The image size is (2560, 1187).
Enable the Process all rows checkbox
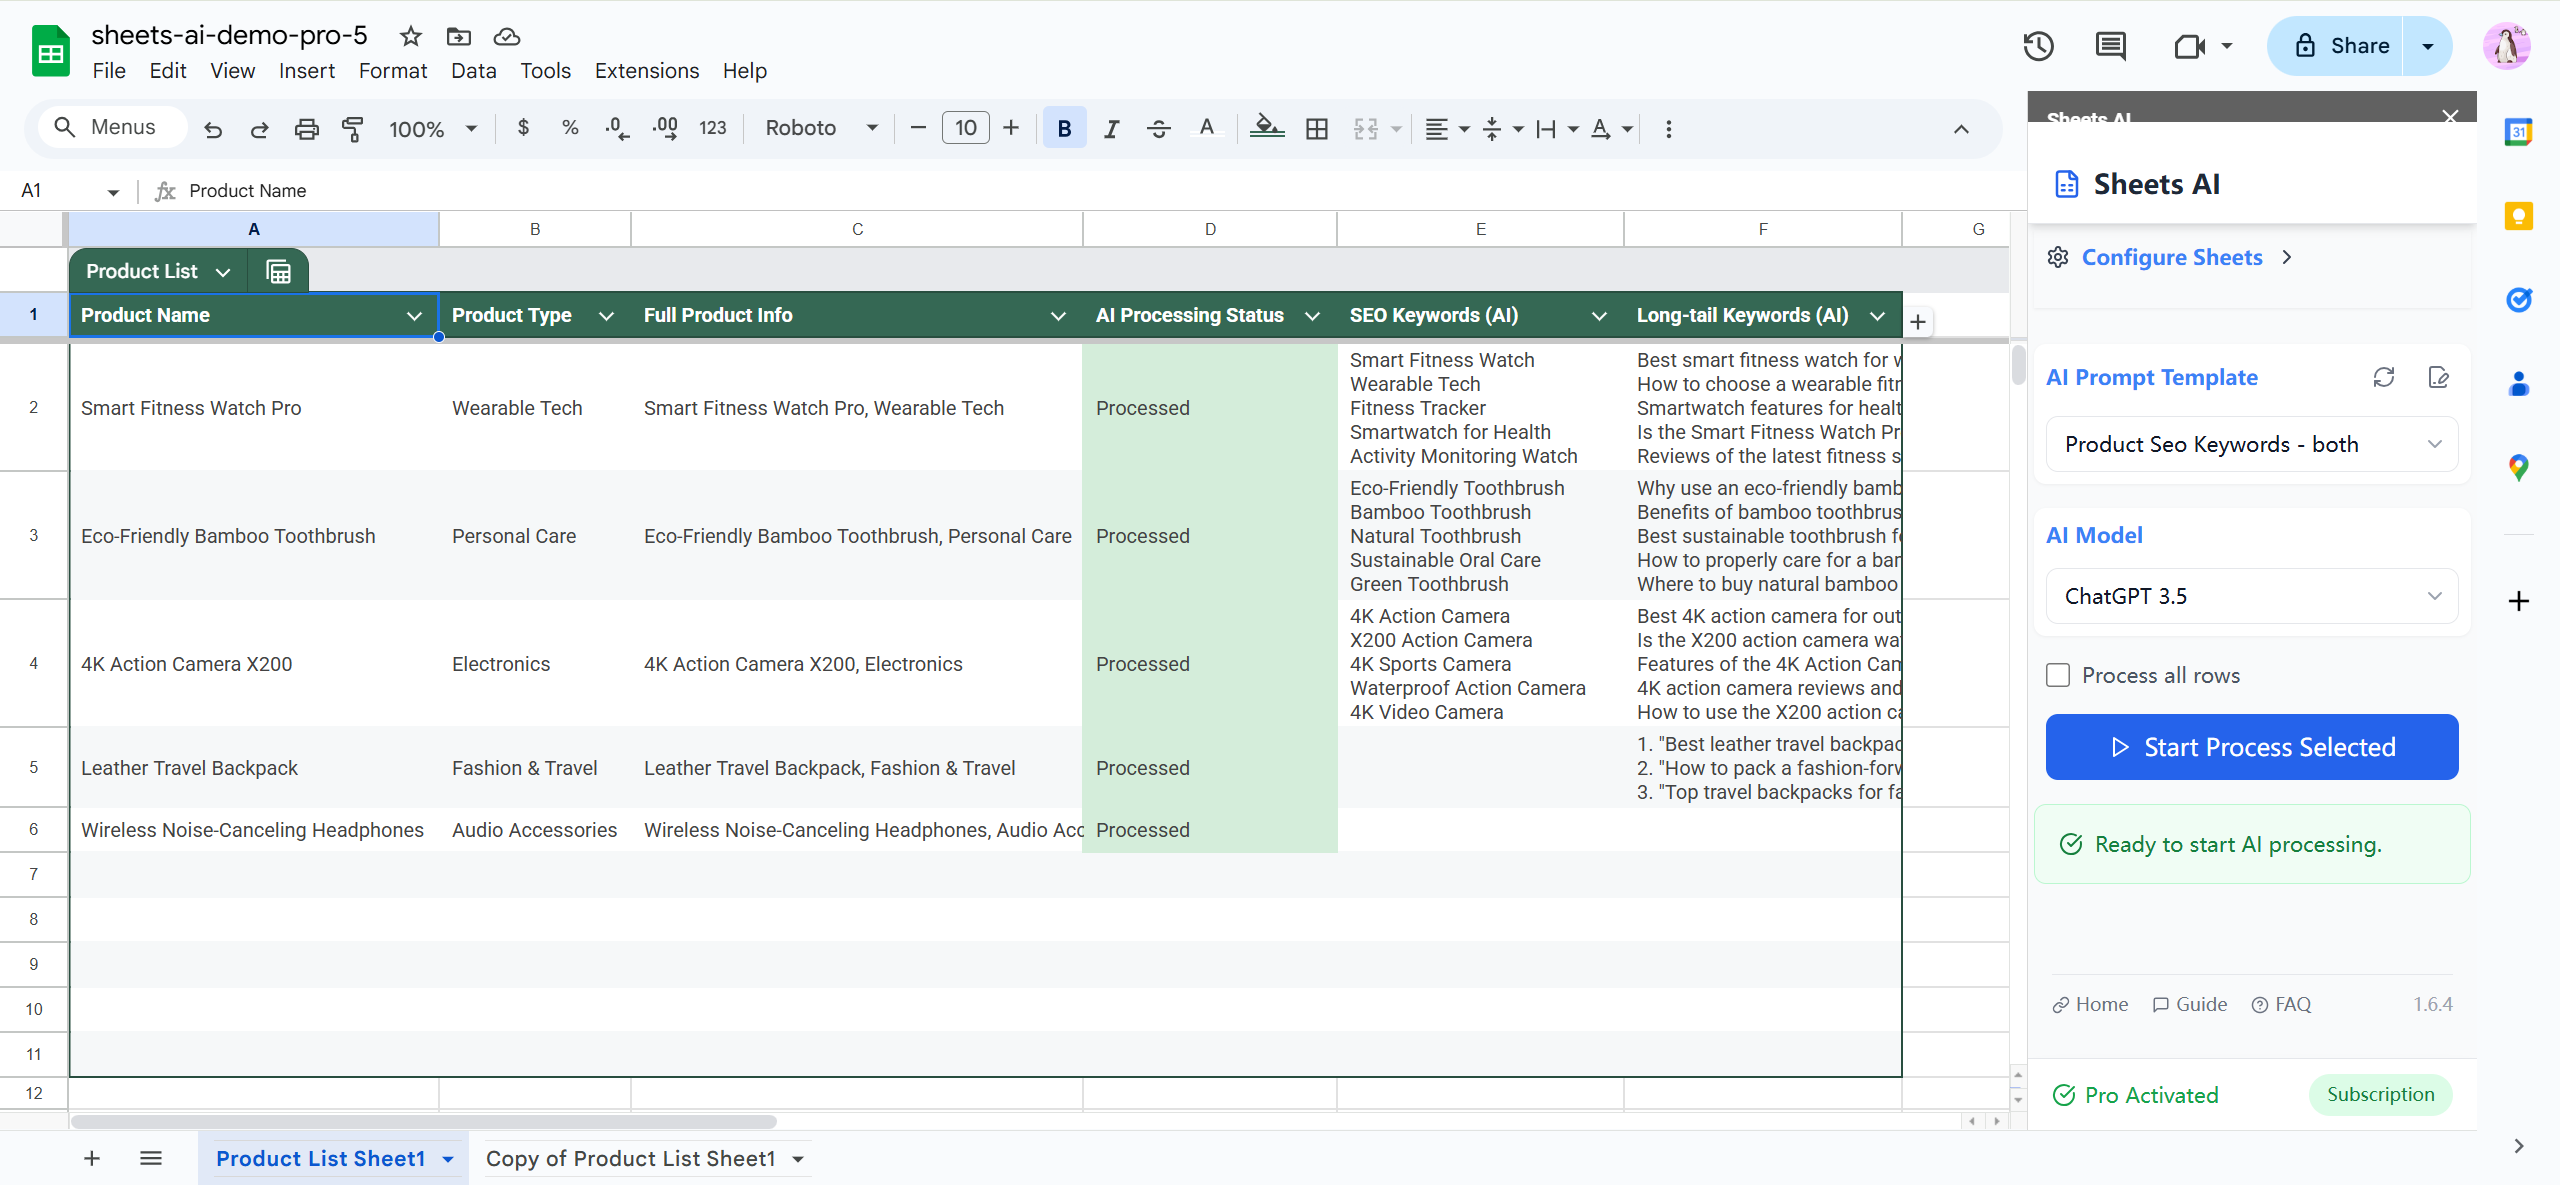pyautogui.click(x=2058, y=675)
